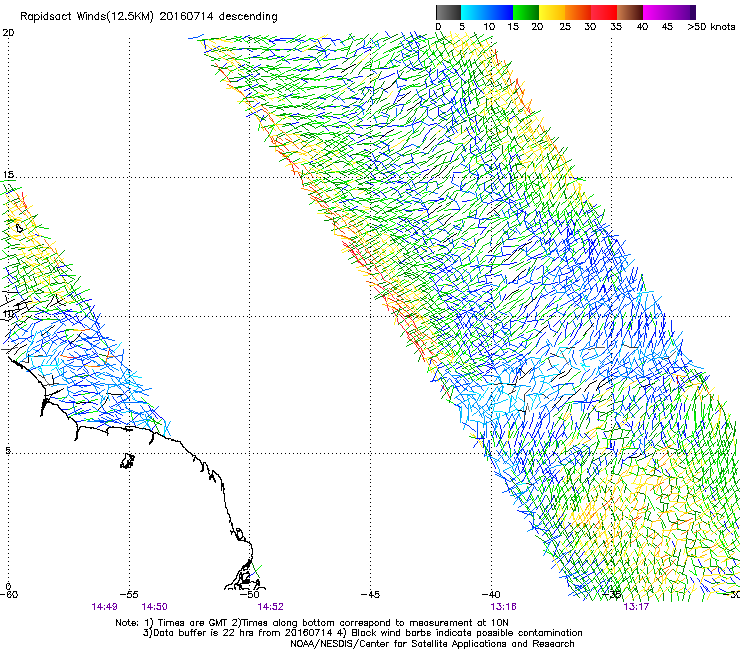740x650 pixels.
Task: Click the orange 25–30 knots legend segment
Action: pyautogui.click(x=578, y=12)
